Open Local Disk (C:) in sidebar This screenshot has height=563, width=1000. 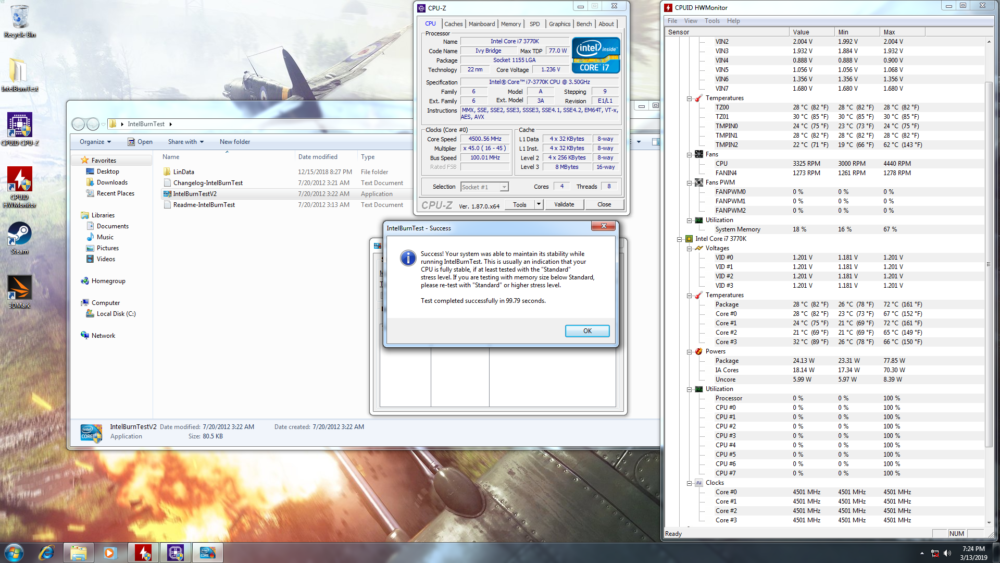pos(115,314)
